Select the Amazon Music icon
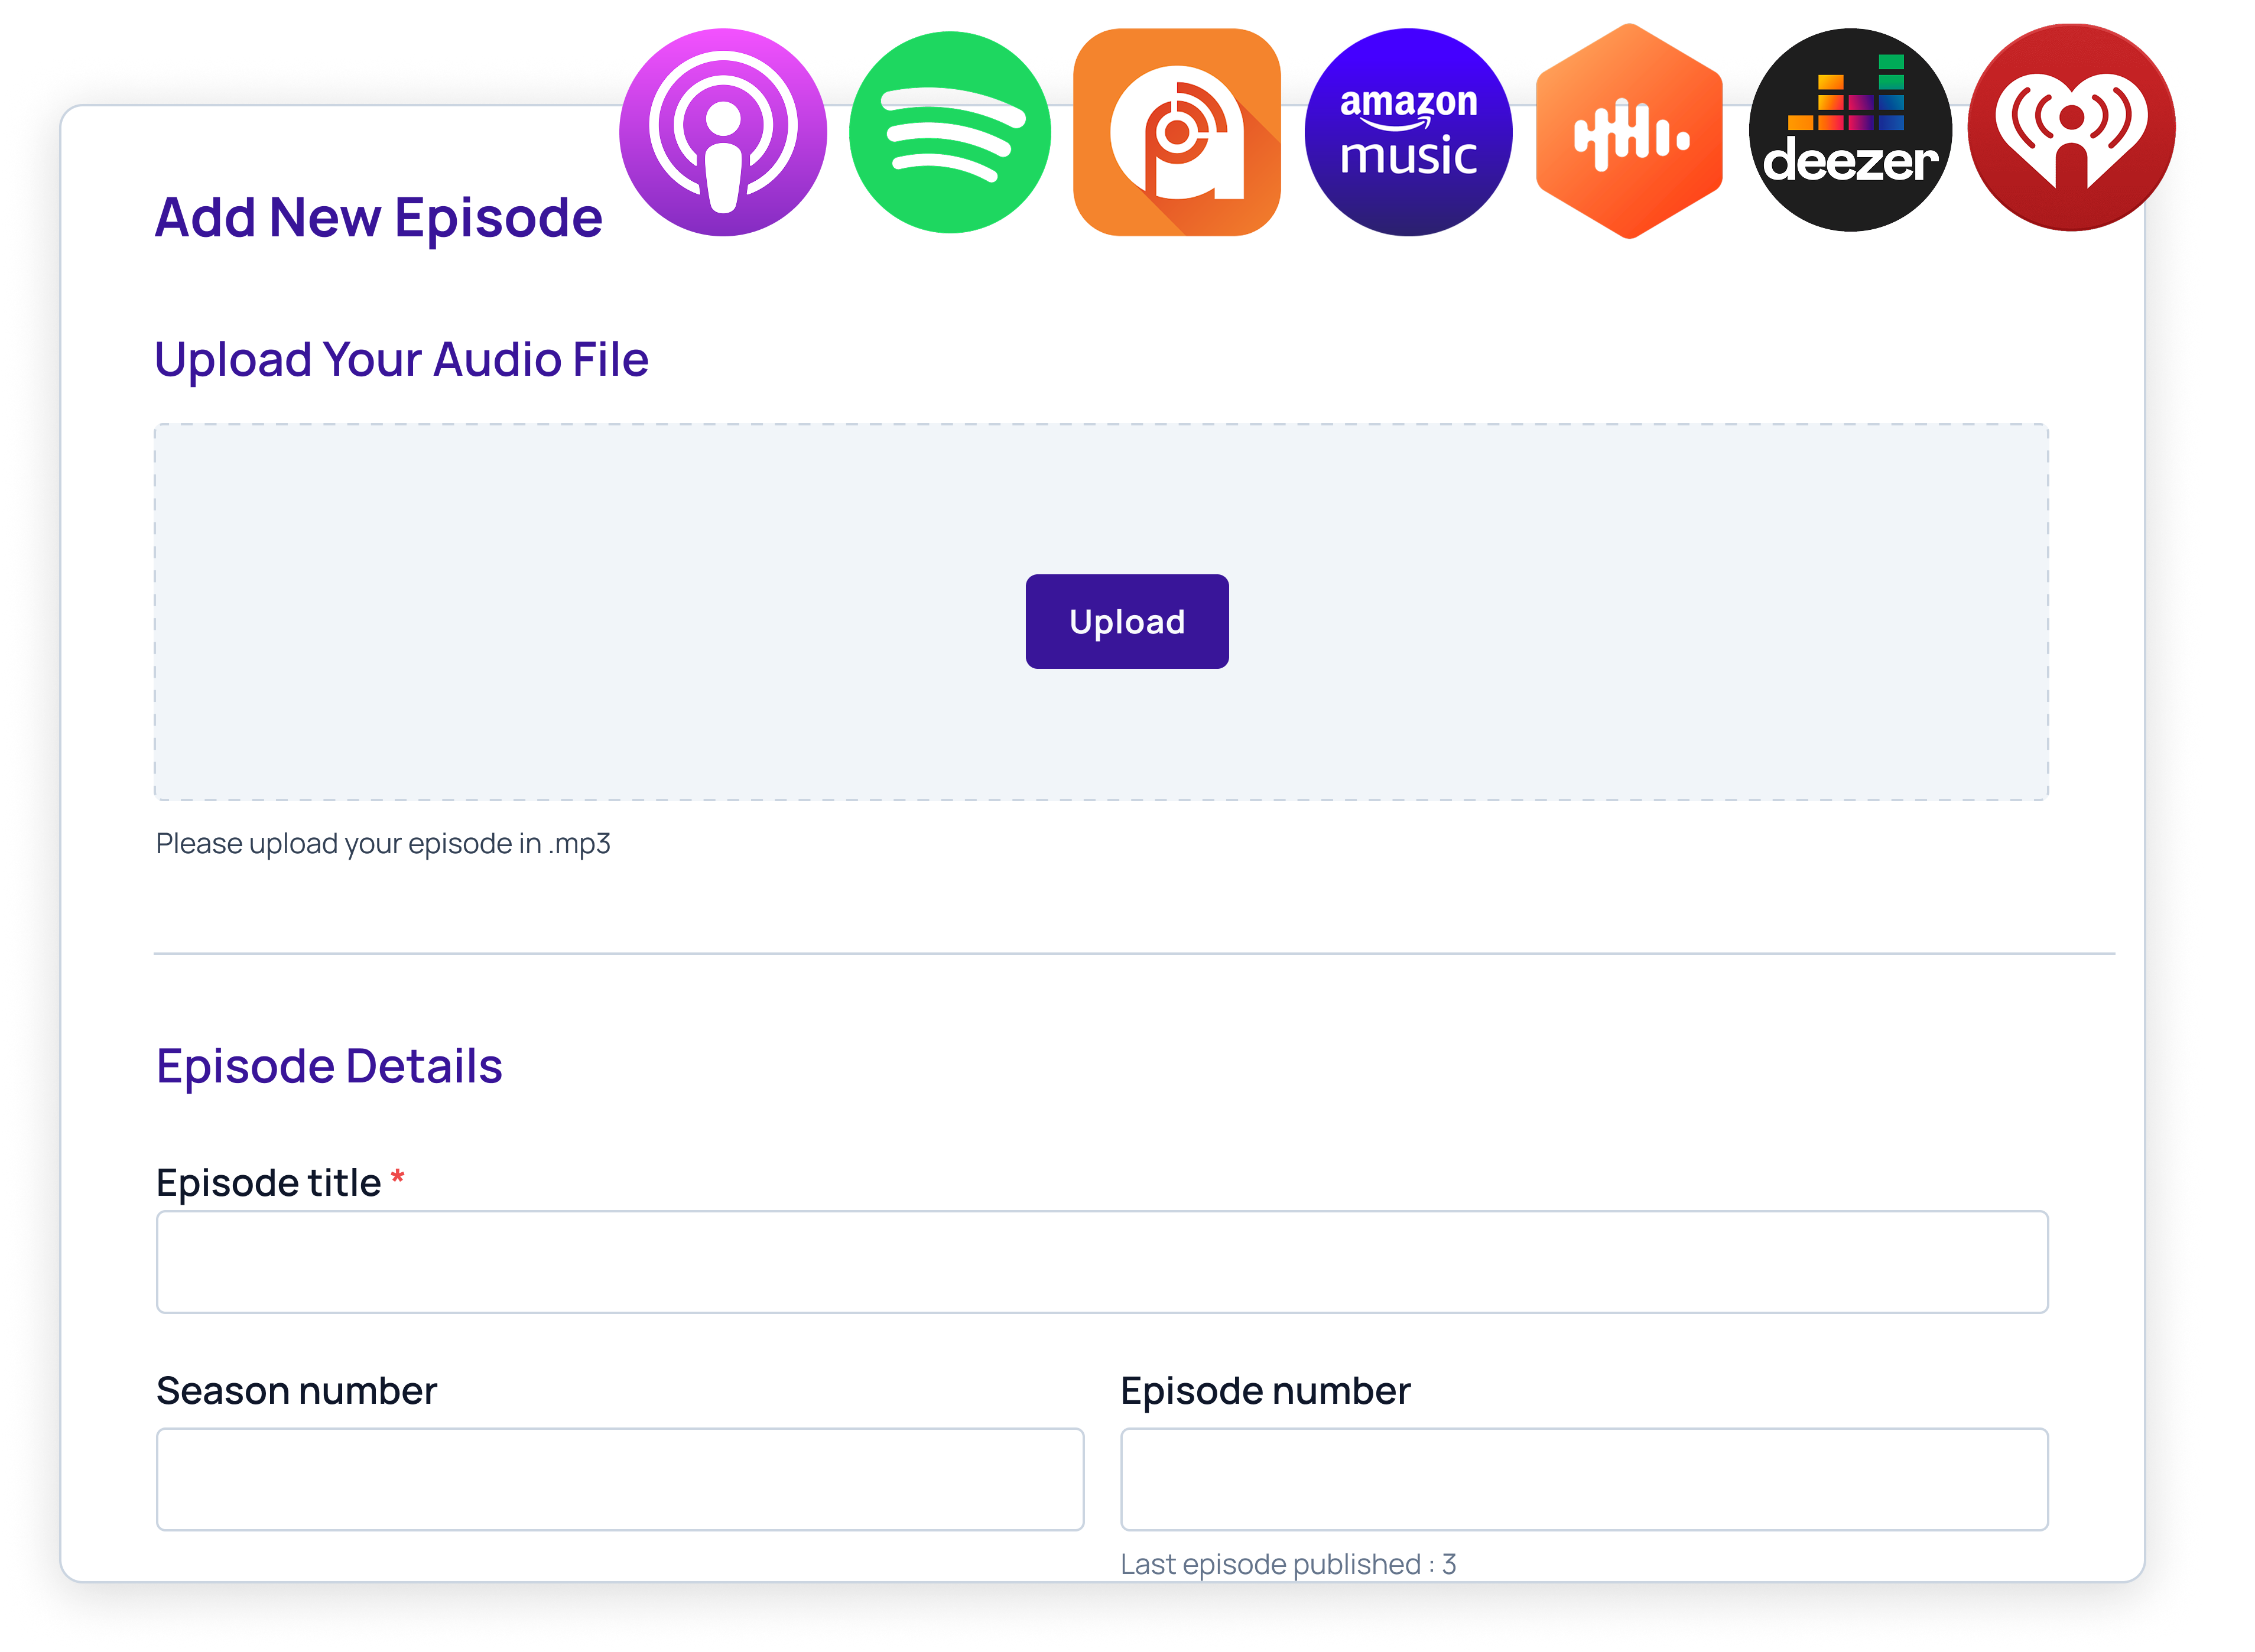 pyautogui.click(x=1408, y=132)
